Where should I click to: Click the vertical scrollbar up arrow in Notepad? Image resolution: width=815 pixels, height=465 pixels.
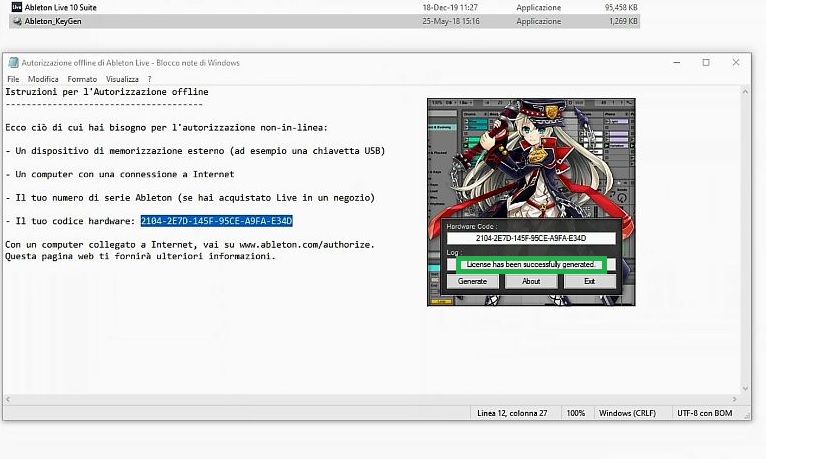click(x=745, y=91)
